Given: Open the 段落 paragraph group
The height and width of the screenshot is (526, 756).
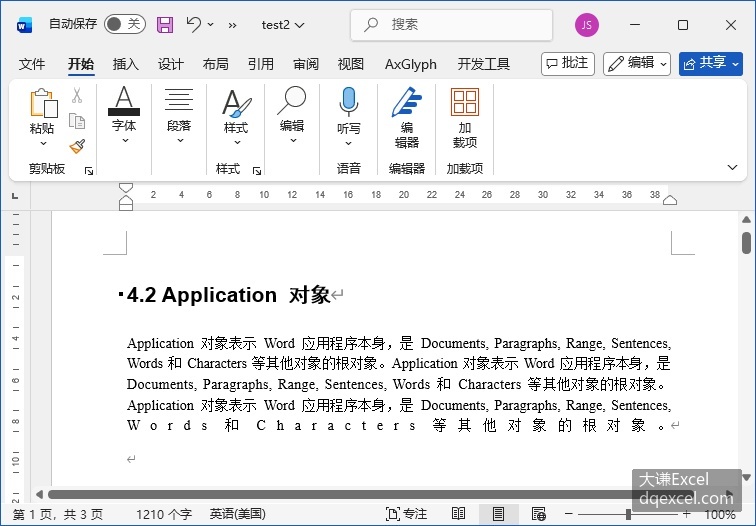Looking at the screenshot, I should tap(179, 115).
